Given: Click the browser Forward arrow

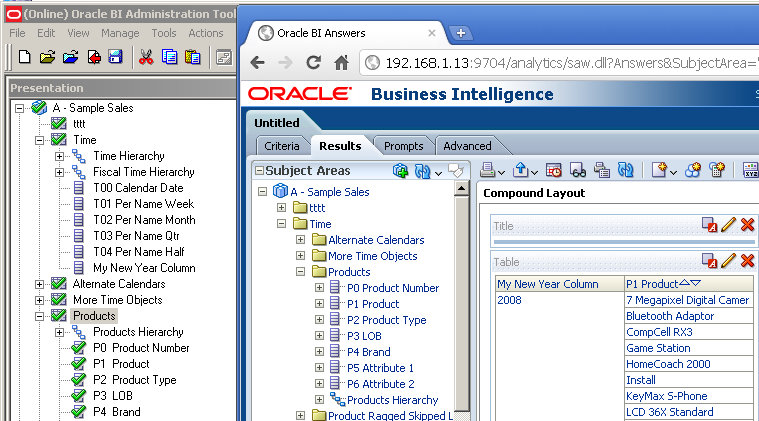Looking at the screenshot, I should [286, 62].
